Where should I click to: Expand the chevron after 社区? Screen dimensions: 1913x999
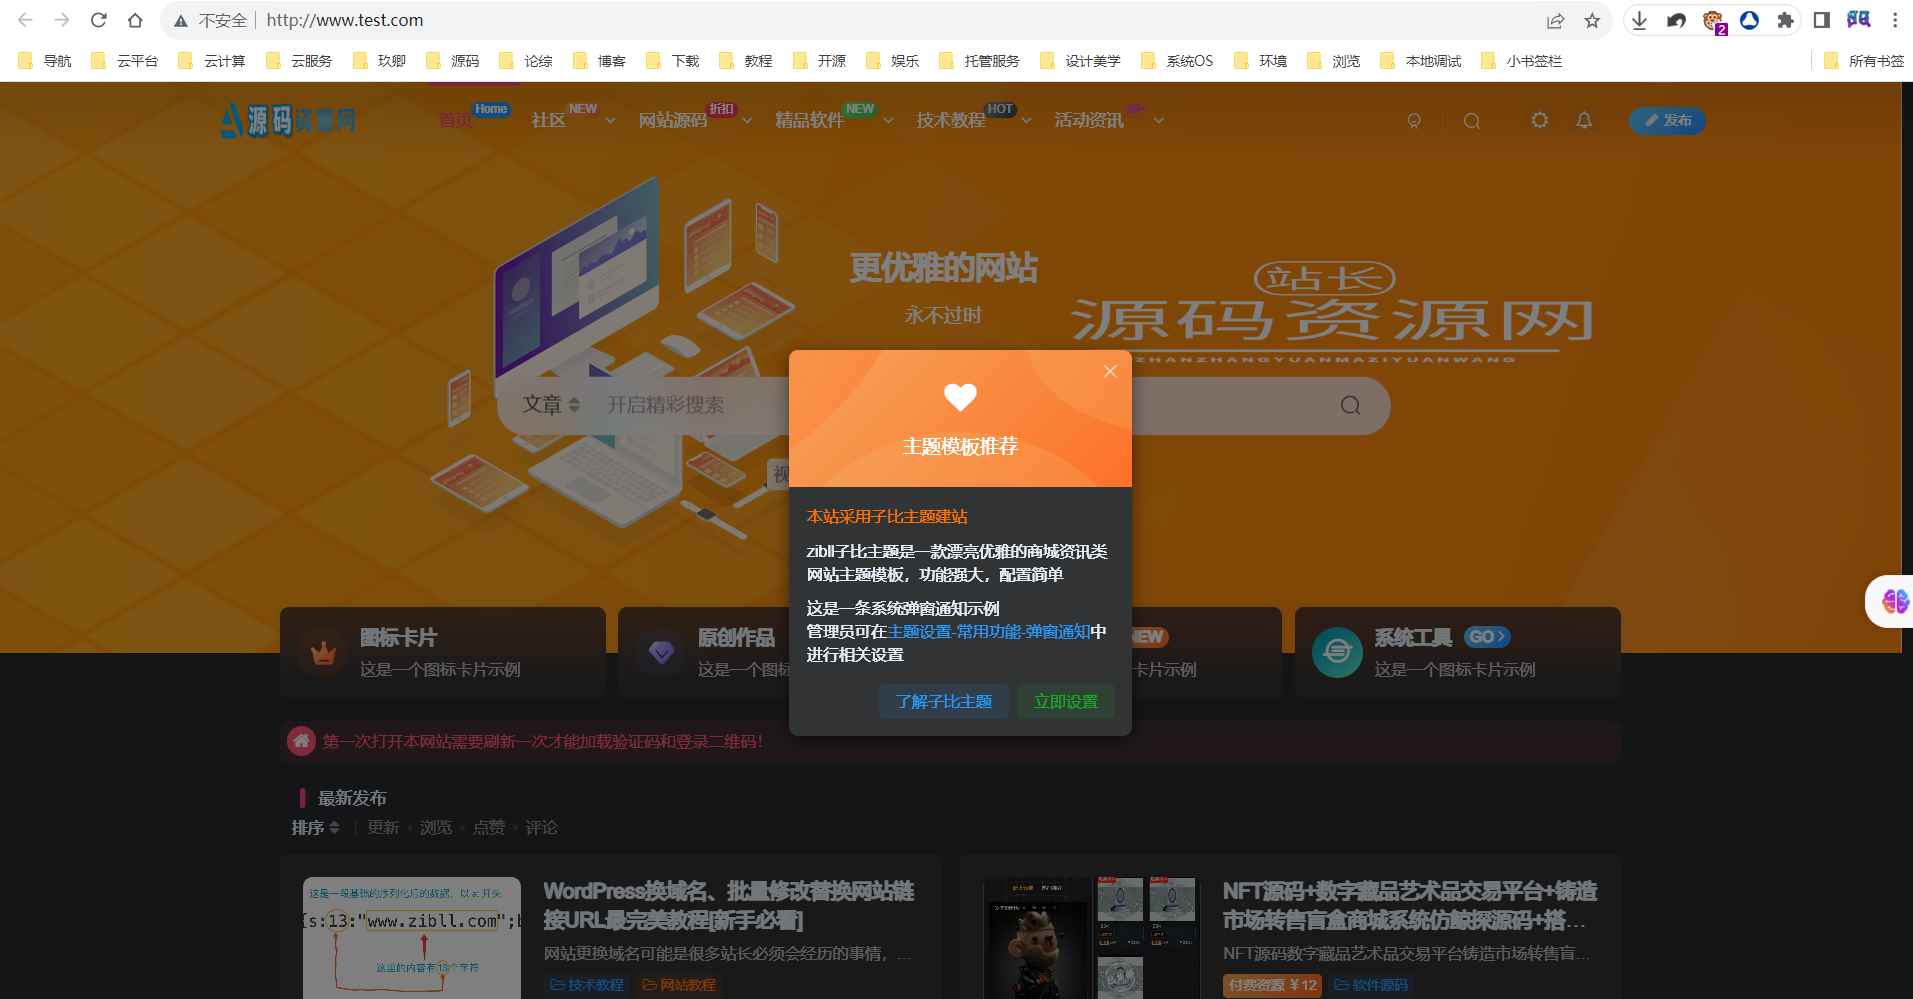point(610,121)
